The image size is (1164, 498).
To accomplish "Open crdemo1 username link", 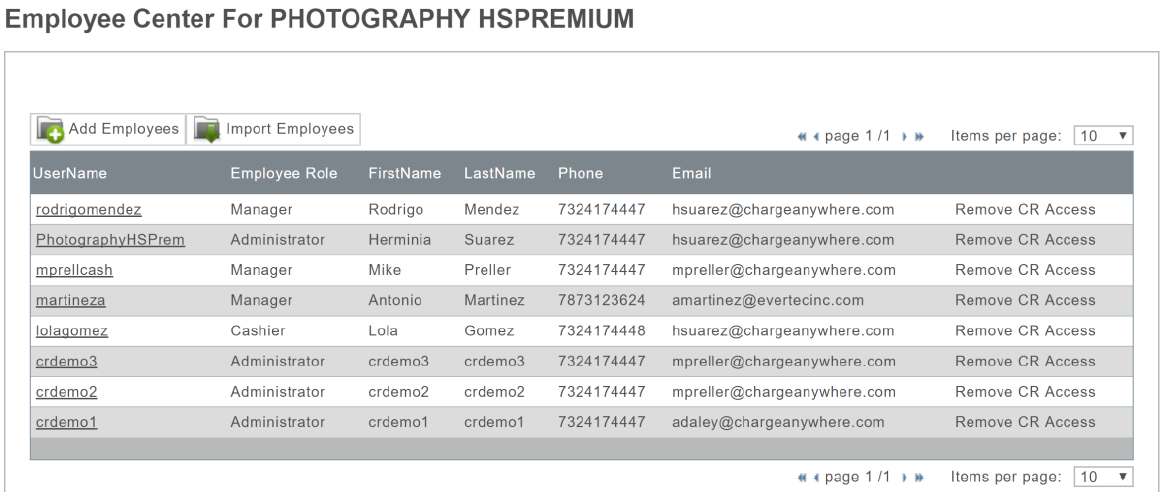I will (x=67, y=423).
